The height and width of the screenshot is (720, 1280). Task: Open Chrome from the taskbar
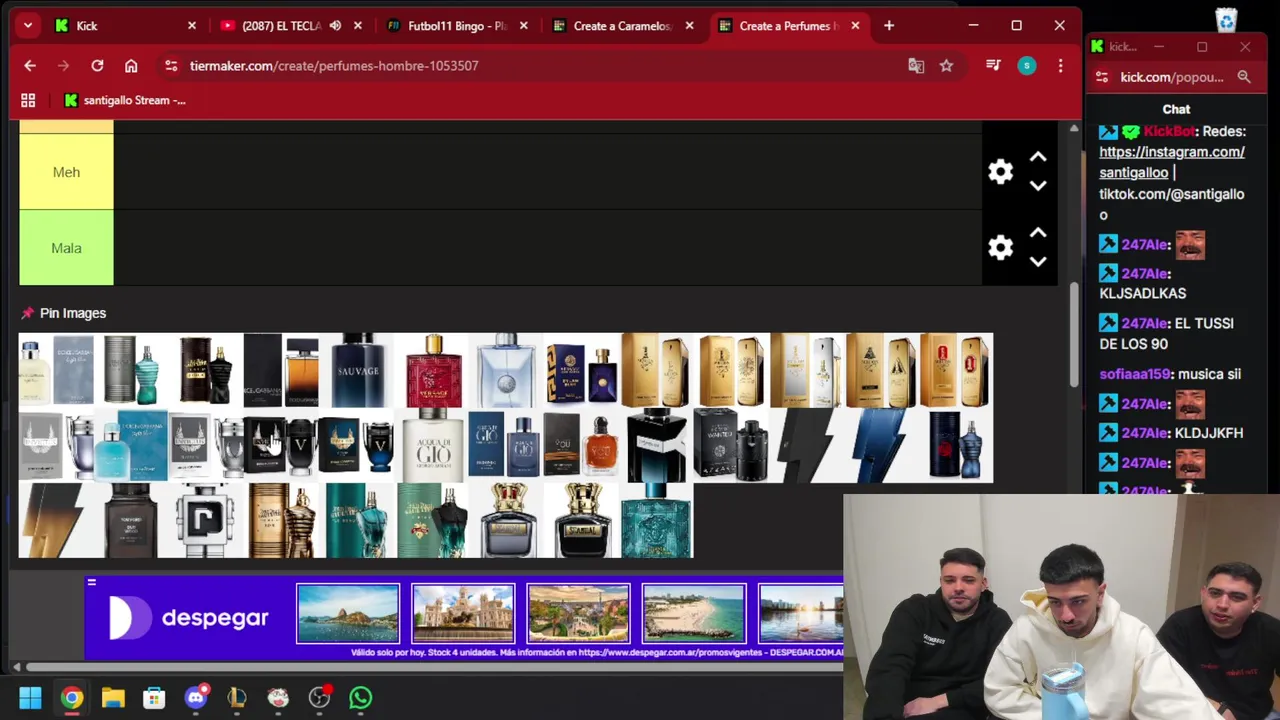pyautogui.click(x=72, y=698)
